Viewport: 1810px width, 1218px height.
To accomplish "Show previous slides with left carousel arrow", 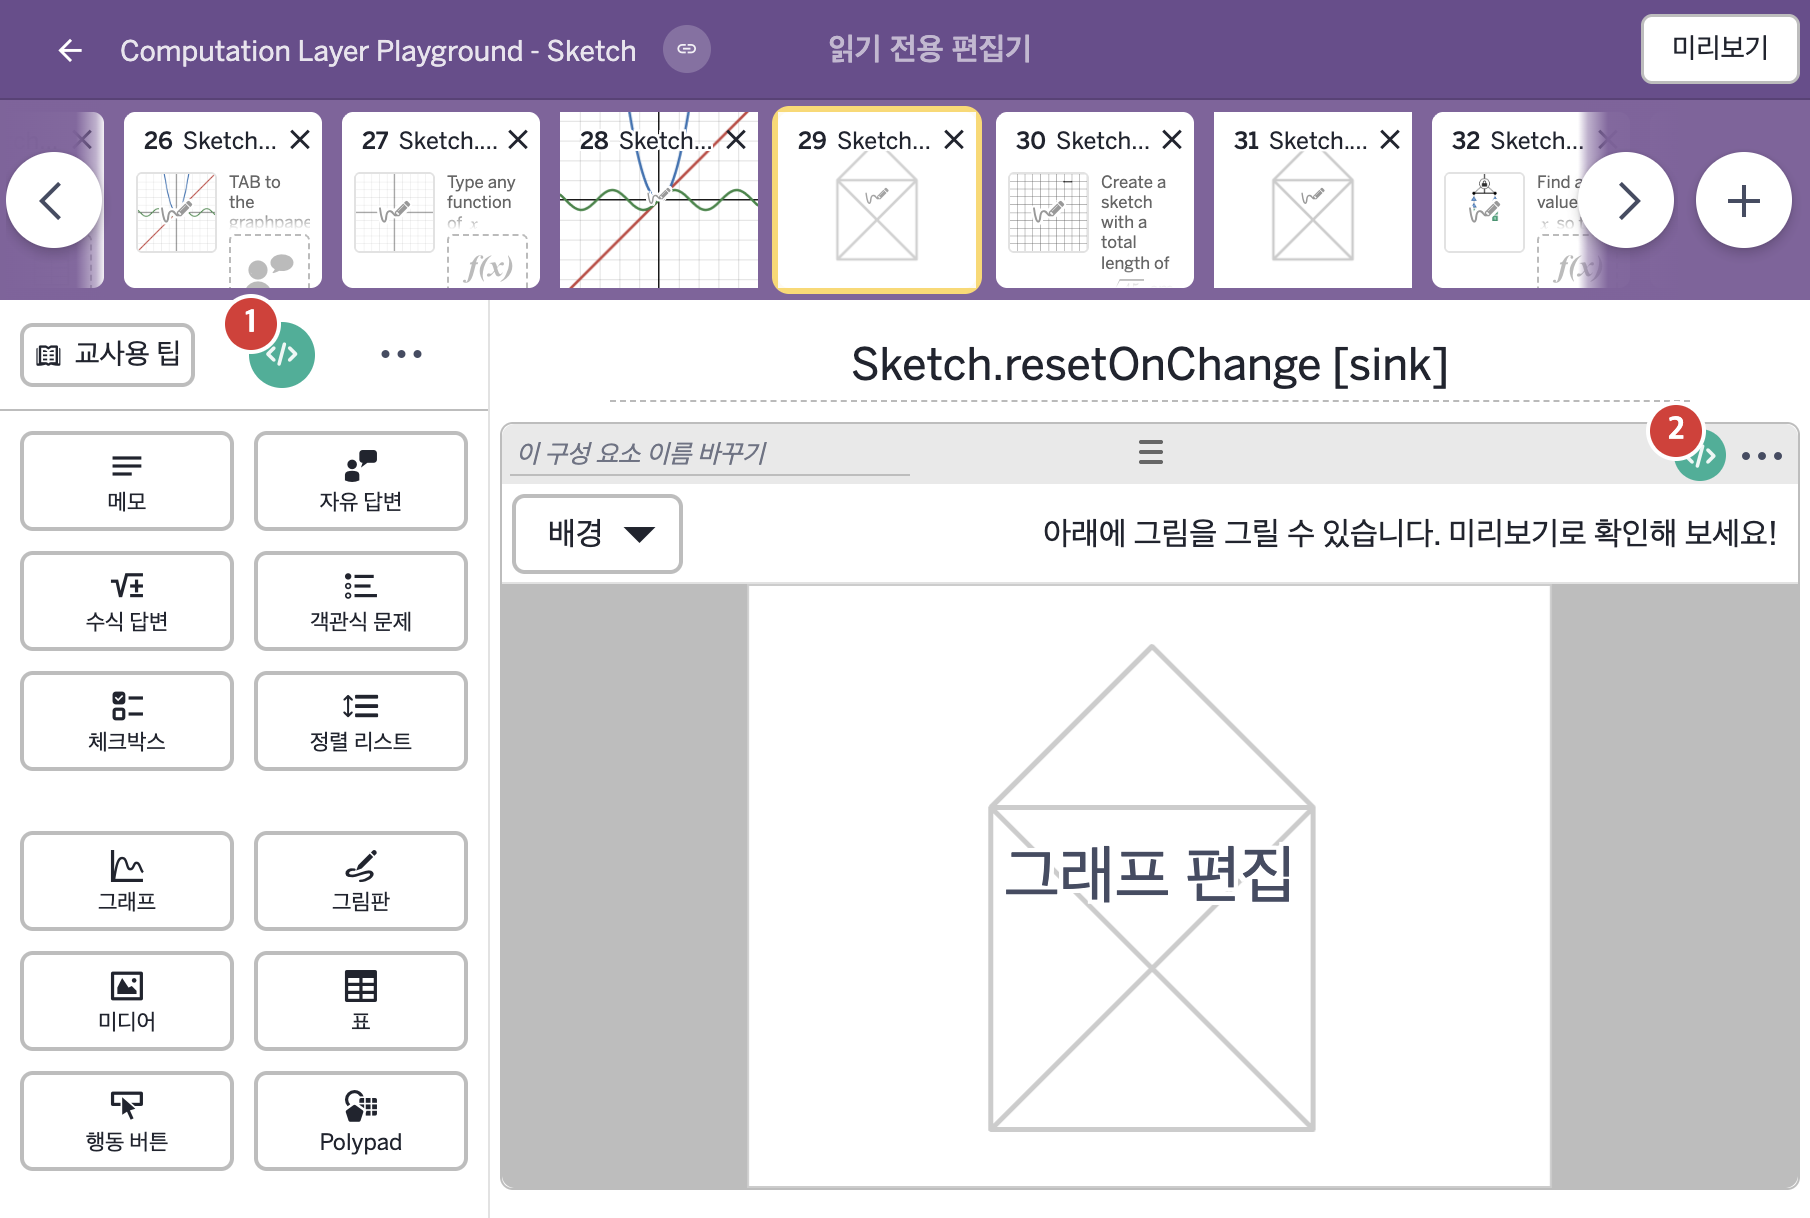I will click(x=53, y=201).
